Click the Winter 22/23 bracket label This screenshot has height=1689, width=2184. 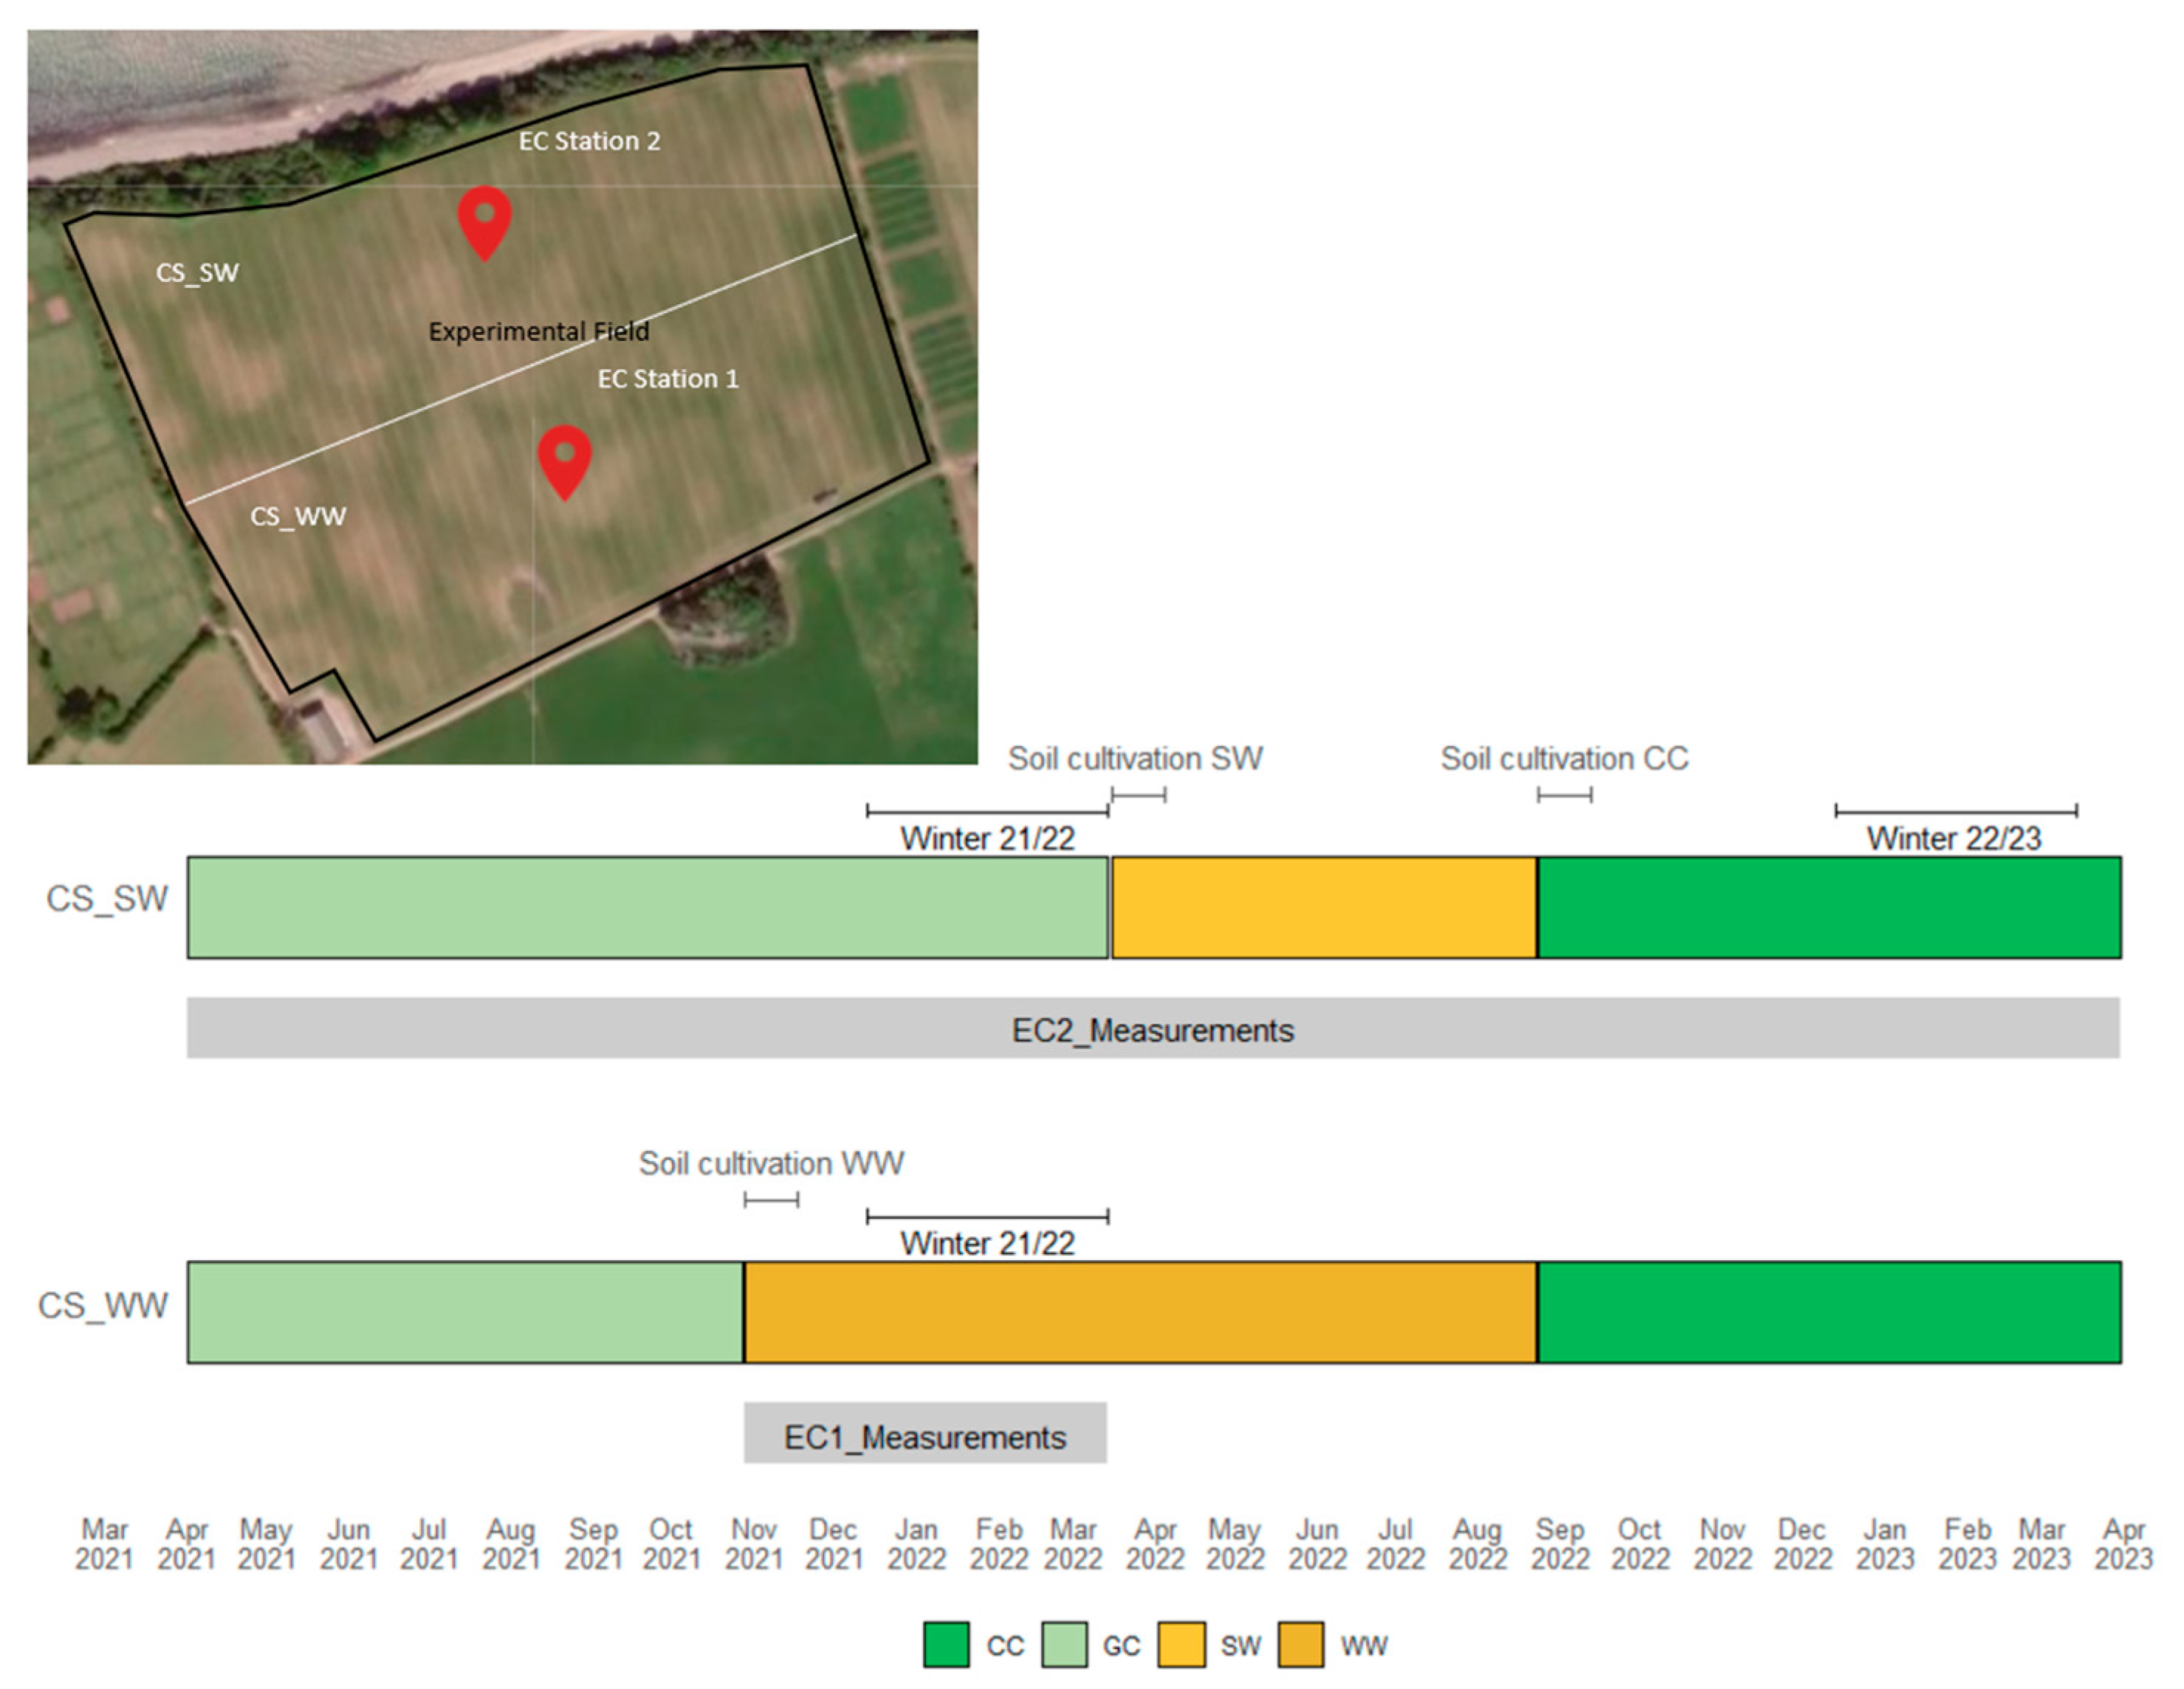coord(1953,838)
